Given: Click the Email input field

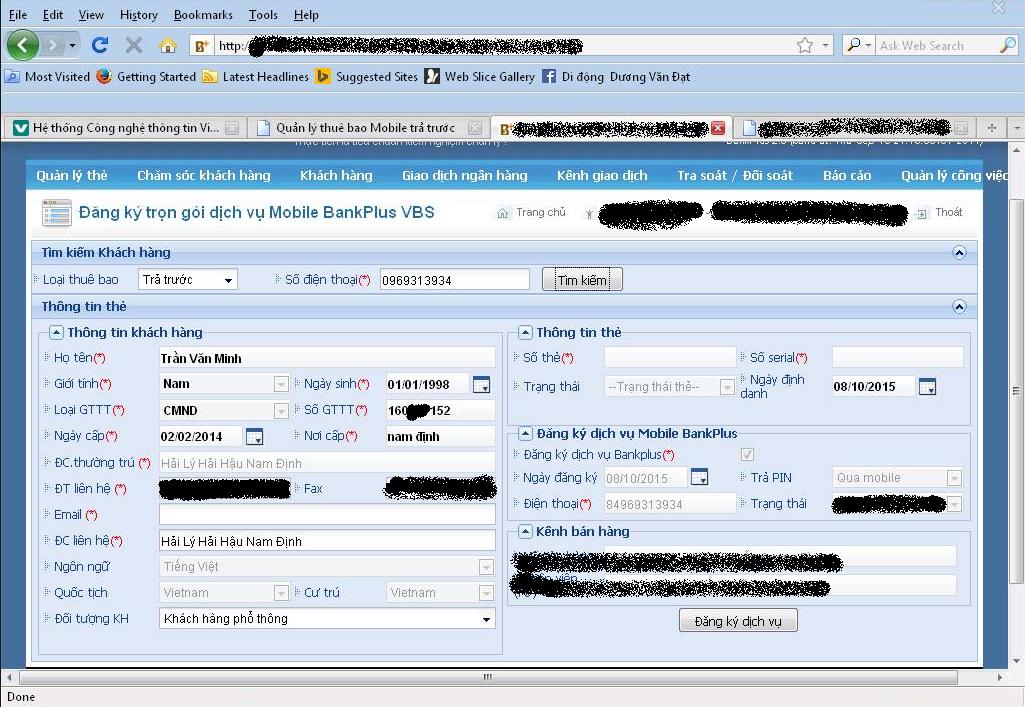Looking at the screenshot, I should click(x=327, y=514).
